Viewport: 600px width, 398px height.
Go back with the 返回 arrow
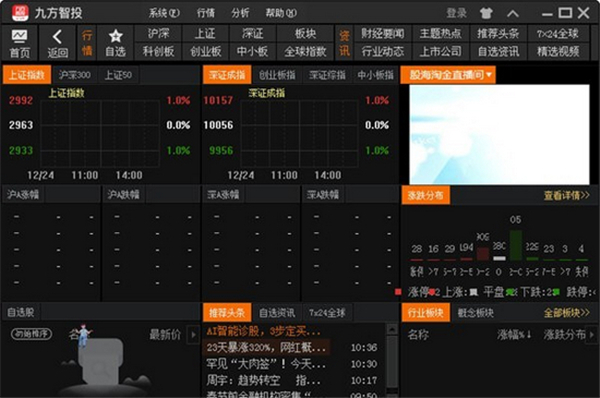[x=57, y=43]
